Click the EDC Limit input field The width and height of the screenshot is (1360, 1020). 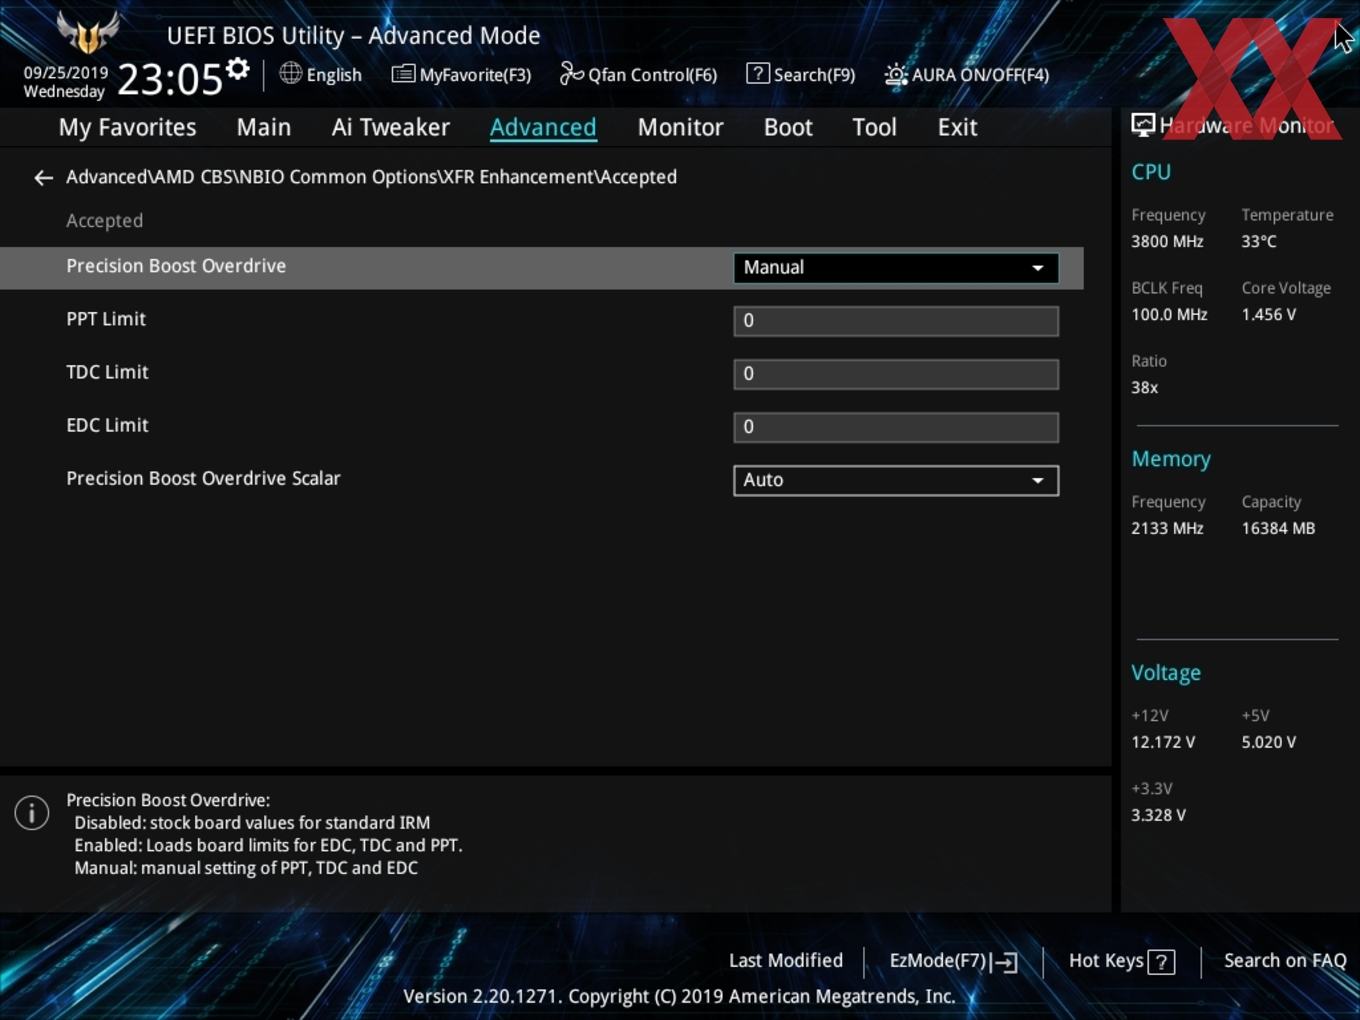(x=896, y=427)
